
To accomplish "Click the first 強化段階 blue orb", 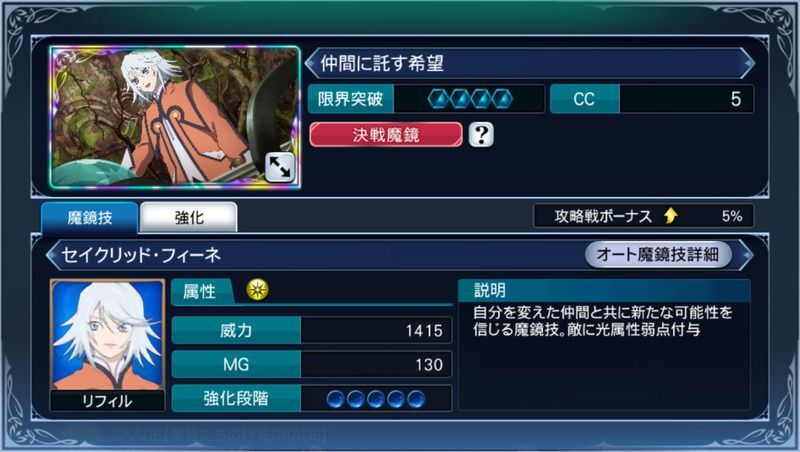I will [x=335, y=399].
